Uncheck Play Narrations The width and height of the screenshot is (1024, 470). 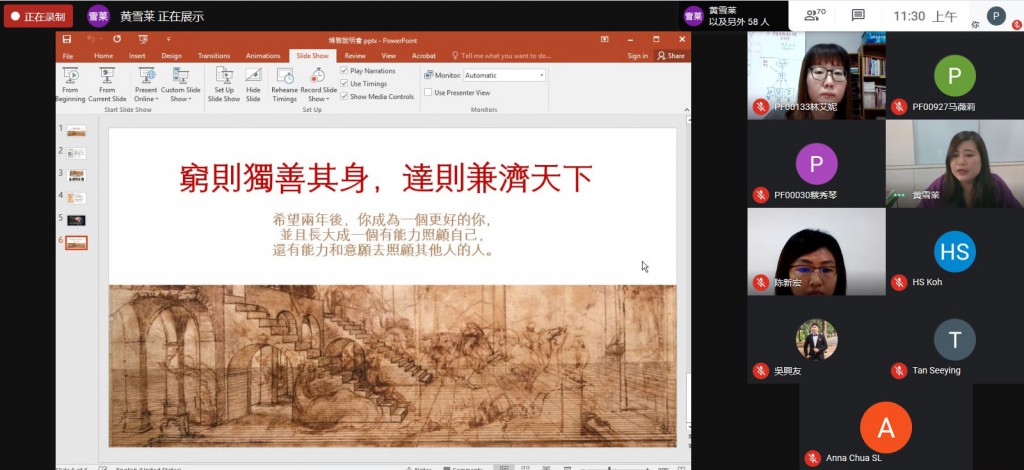pyautogui.click(x=344, y=70)
